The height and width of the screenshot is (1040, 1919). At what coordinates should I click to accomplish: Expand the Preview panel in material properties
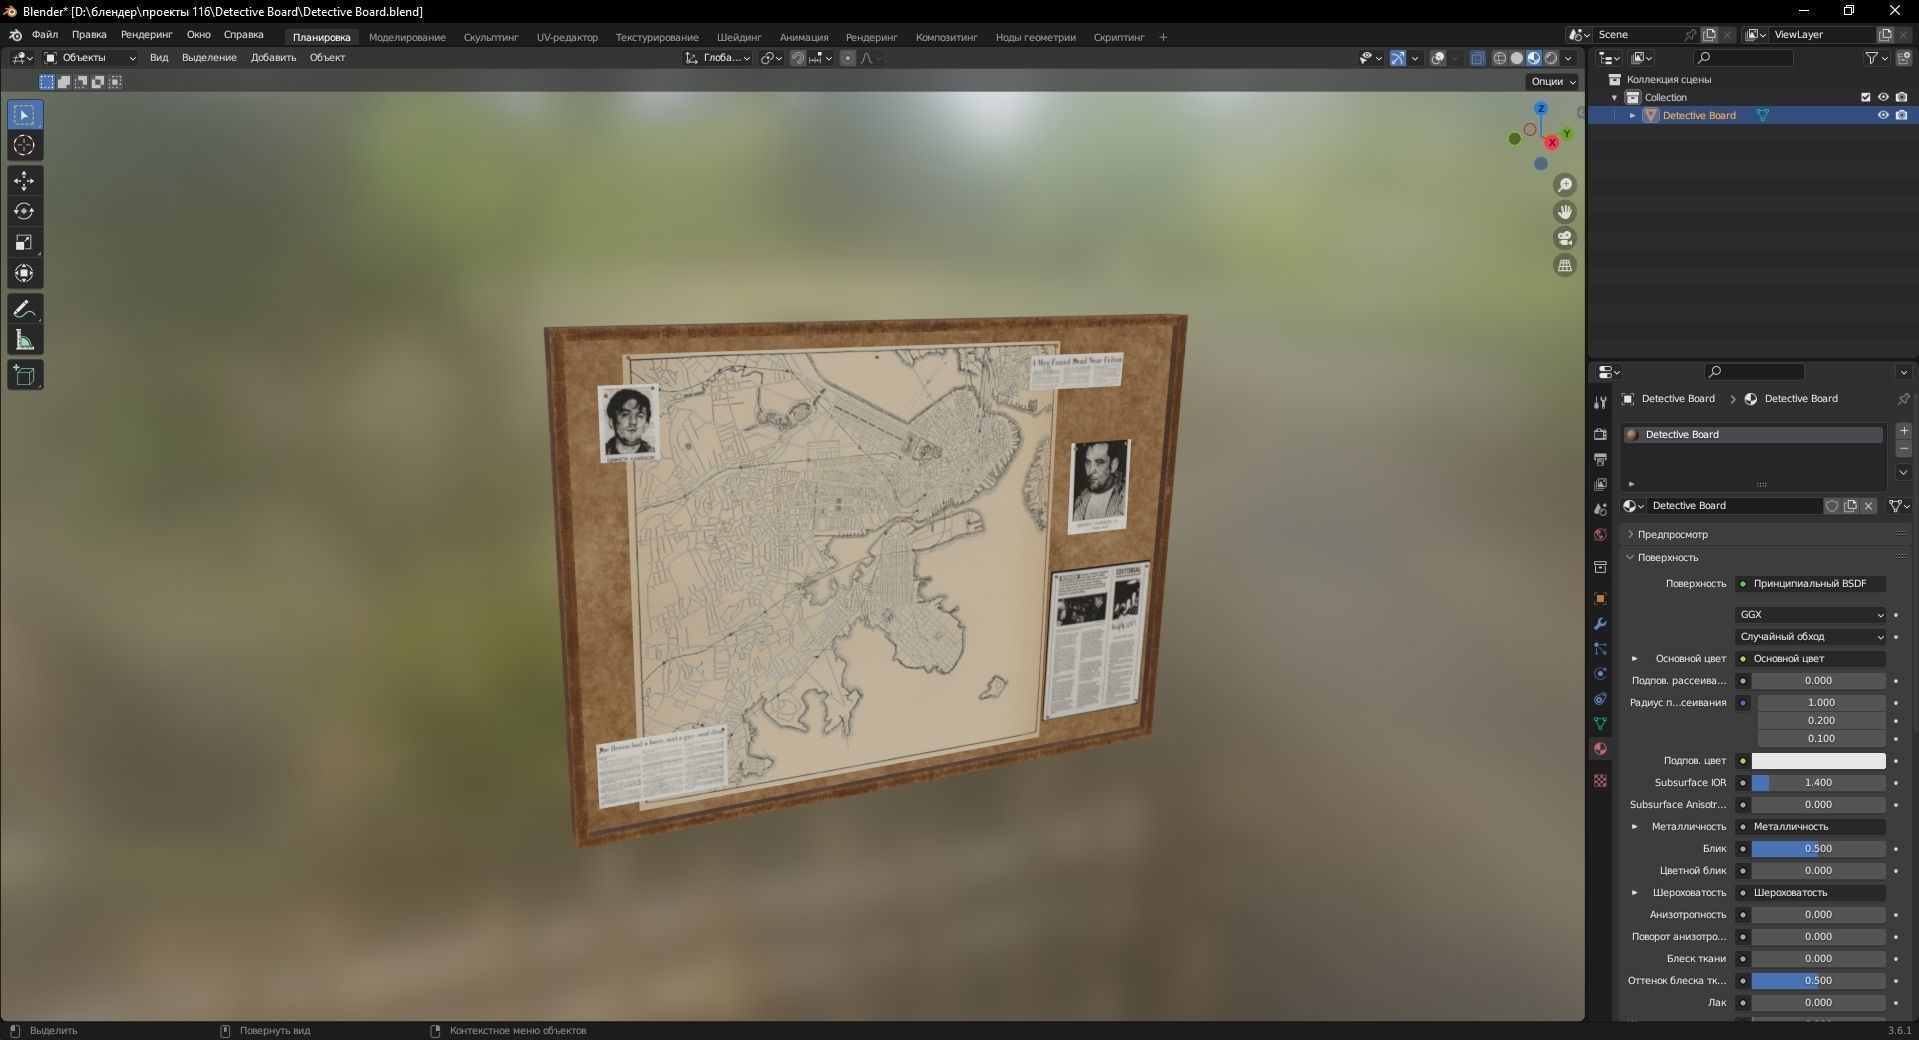[x=1630, y=535]
